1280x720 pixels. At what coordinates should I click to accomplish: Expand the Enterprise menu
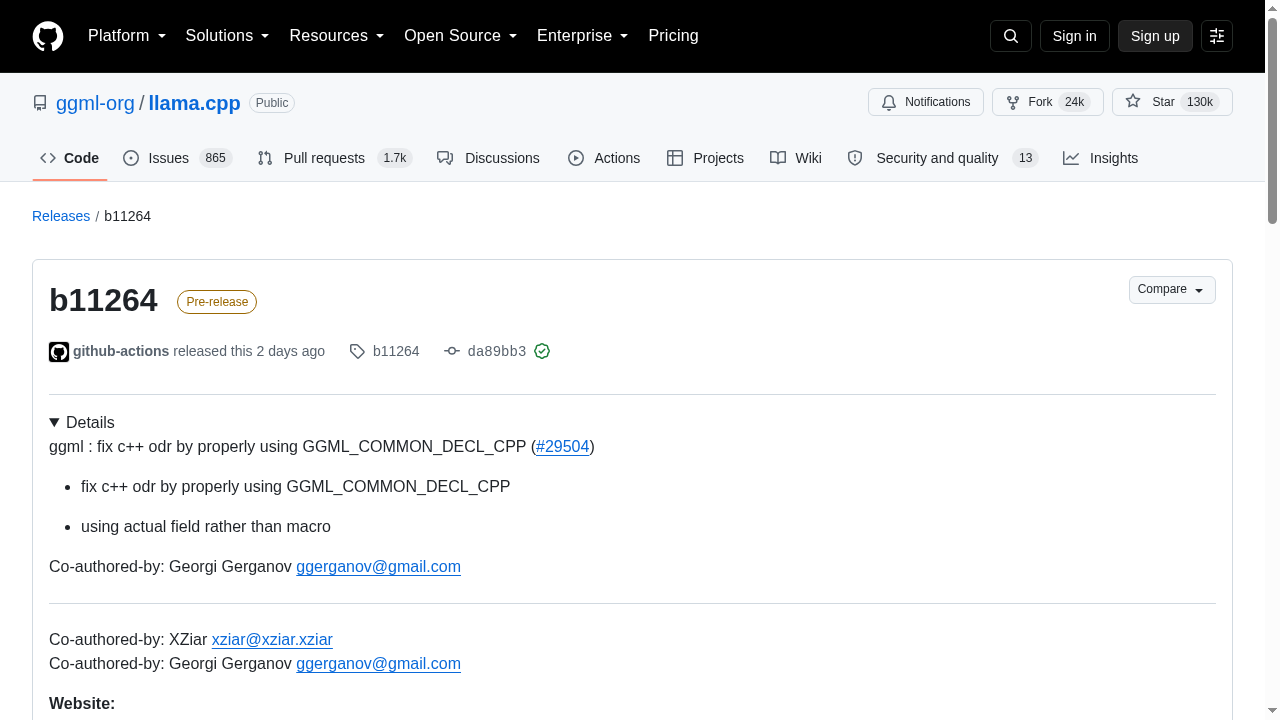tap(583, 36)
